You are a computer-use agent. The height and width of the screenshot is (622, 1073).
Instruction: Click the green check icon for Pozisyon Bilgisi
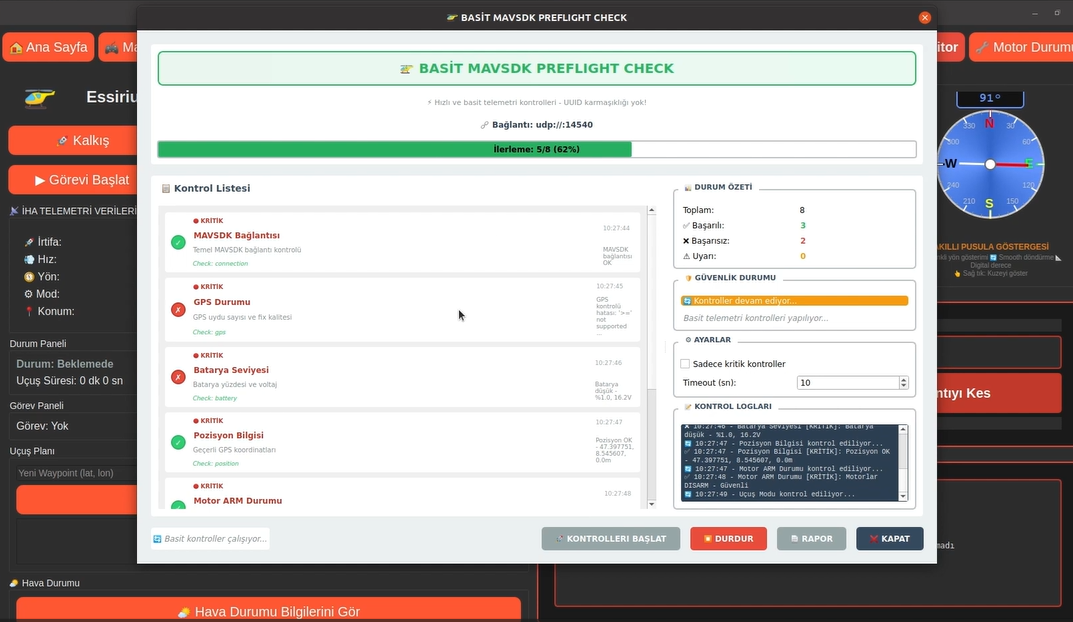178,442
